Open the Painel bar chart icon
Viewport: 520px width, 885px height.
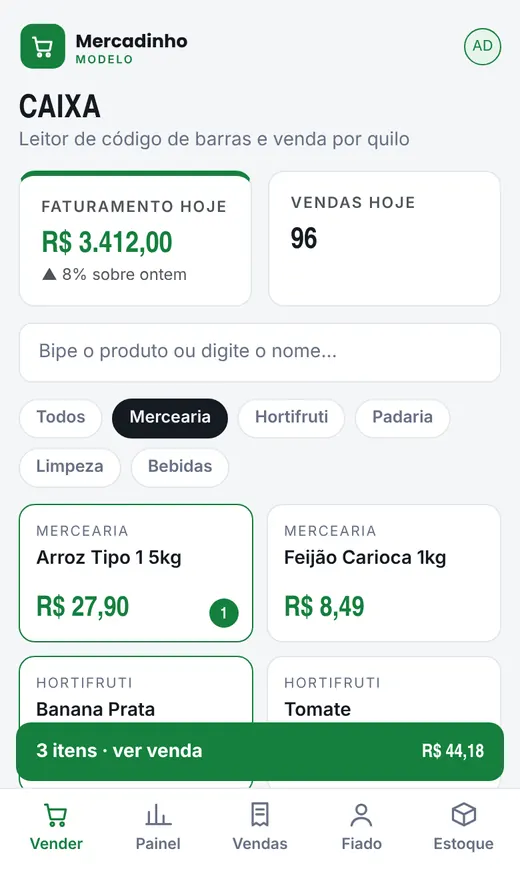point(158,815)
